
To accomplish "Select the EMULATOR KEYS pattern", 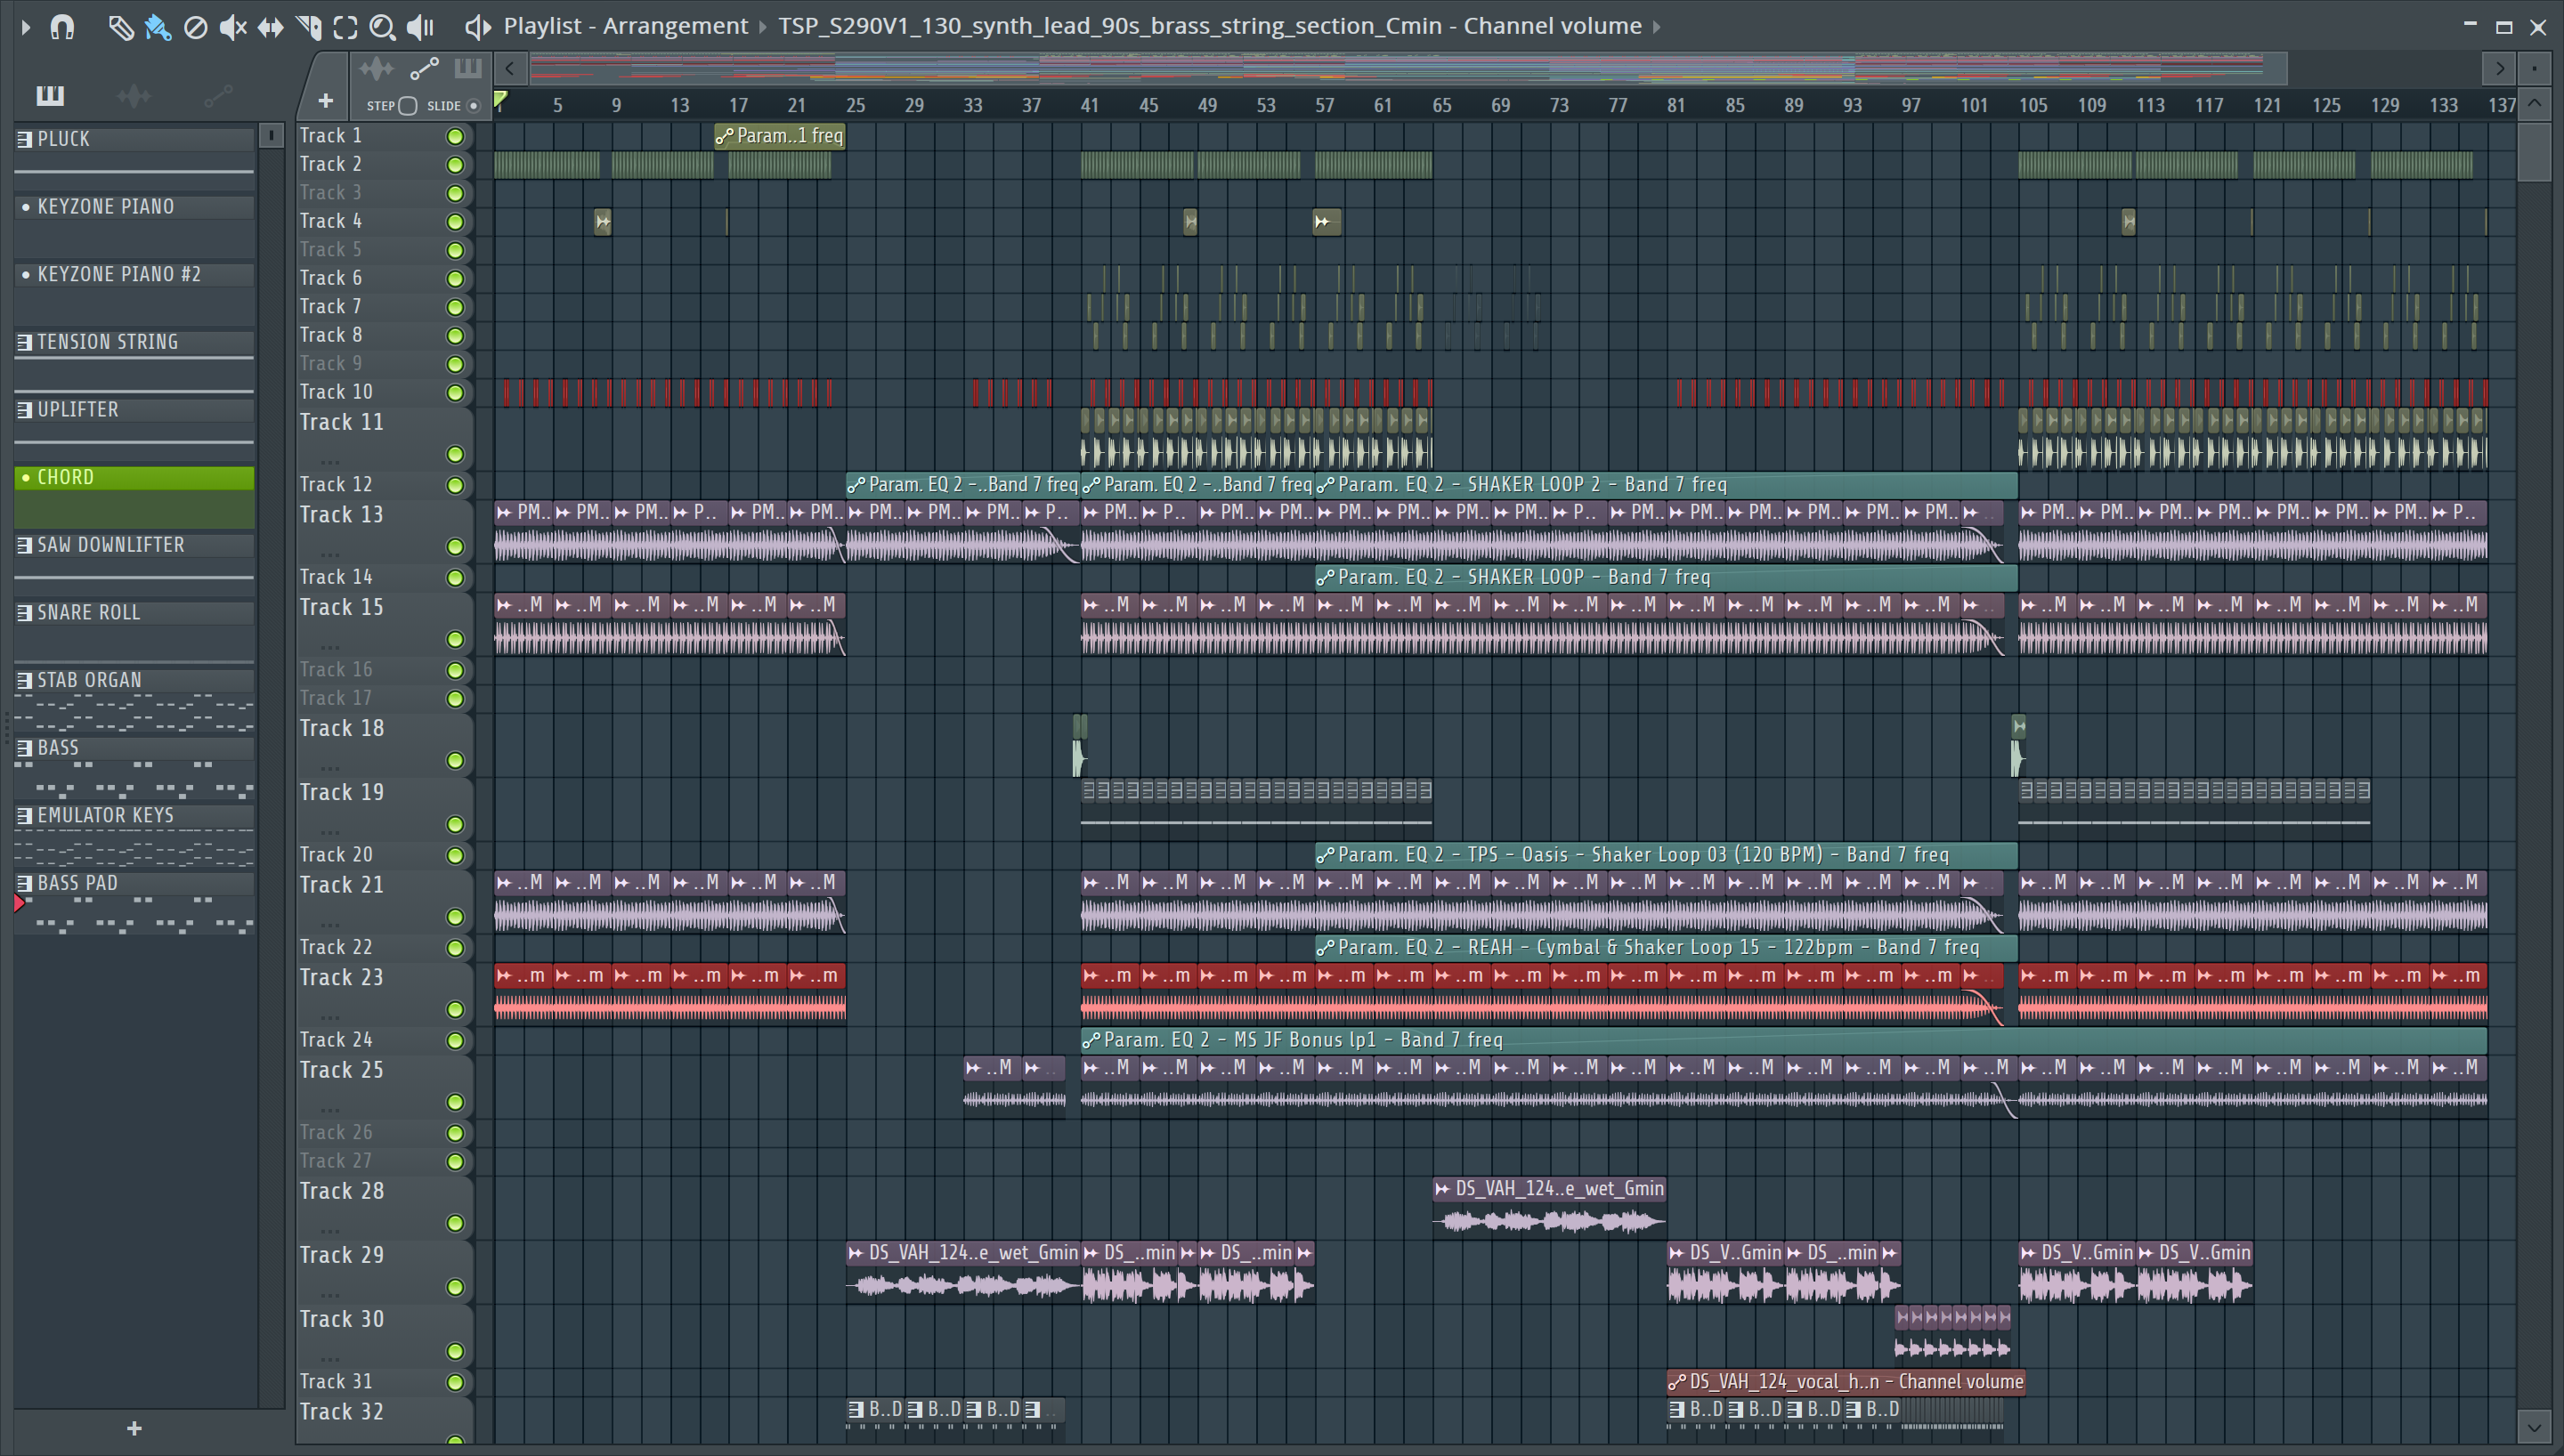I will point(134,815).
